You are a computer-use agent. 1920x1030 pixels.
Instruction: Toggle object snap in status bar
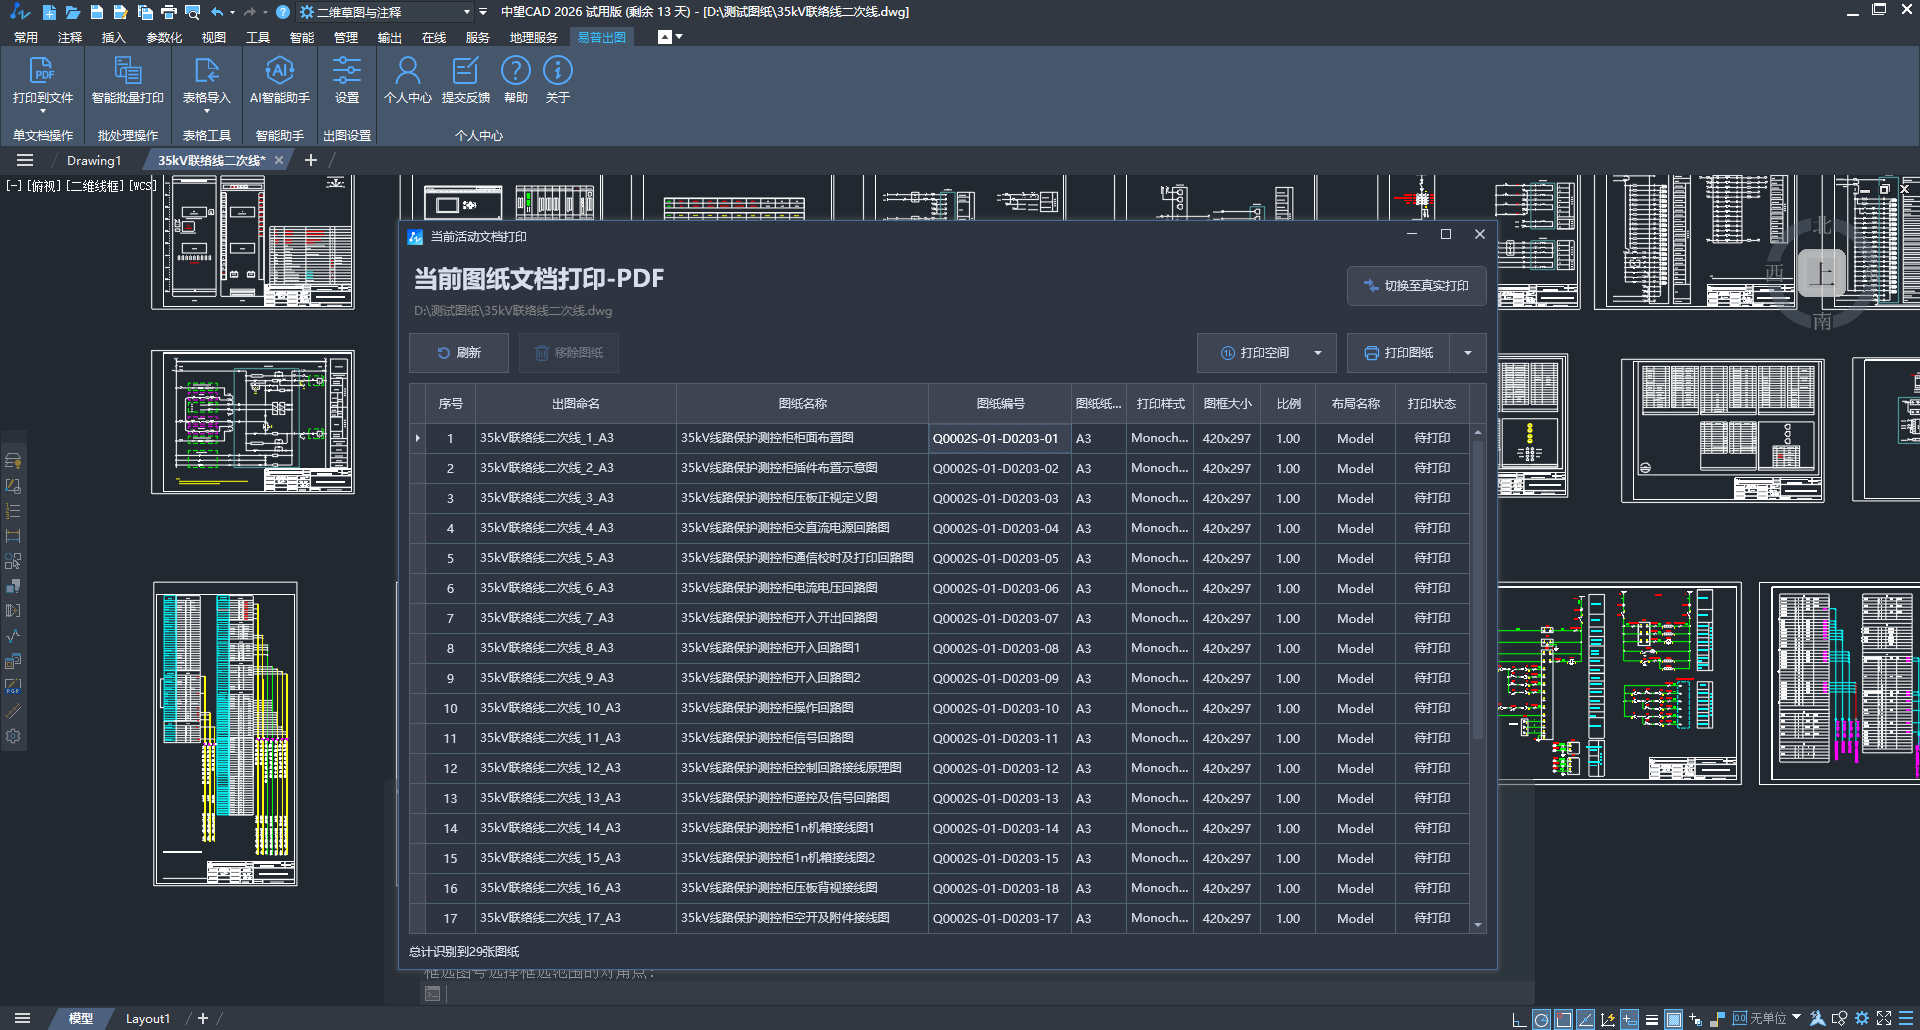pos(1564,1019)
